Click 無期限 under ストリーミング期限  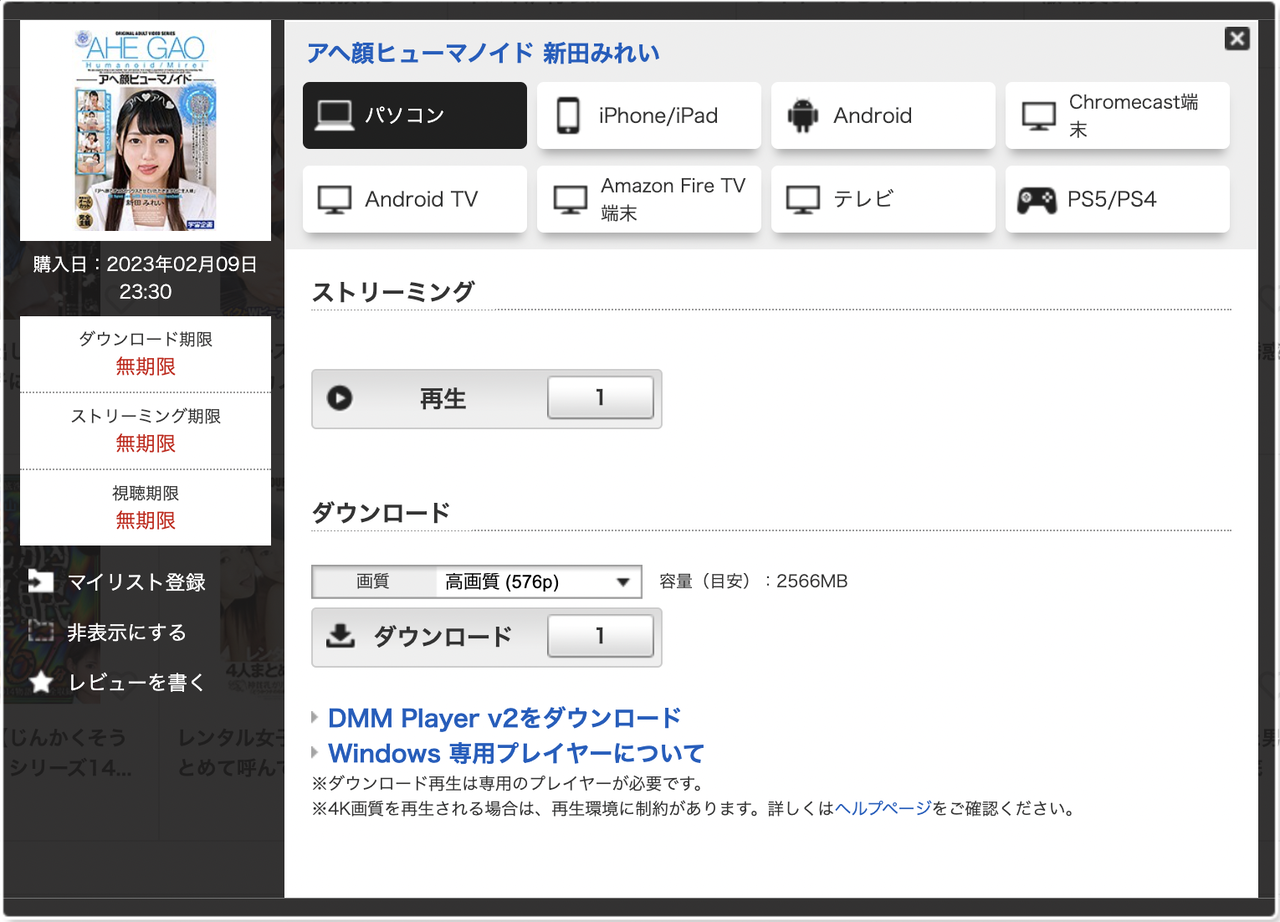[146, 443]
